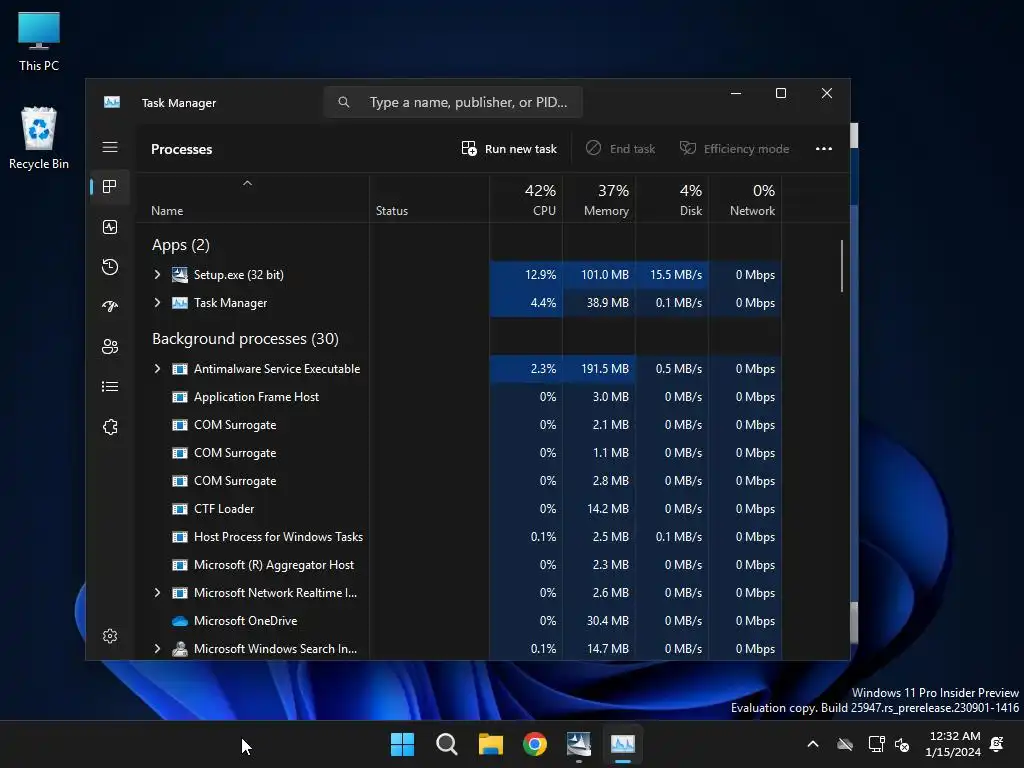Click the End task button

[x=620, y=149]
